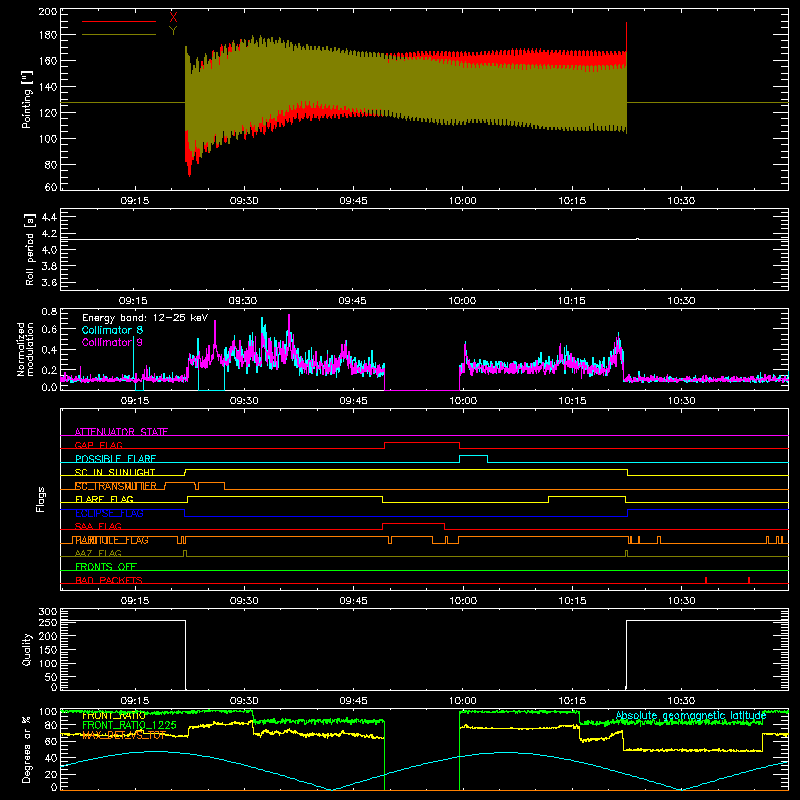The height and width of the screenshot is (800, 800).
Task: Click the 'FRONT_RATIO_1225' green legend text
Action: coord(129,725)
